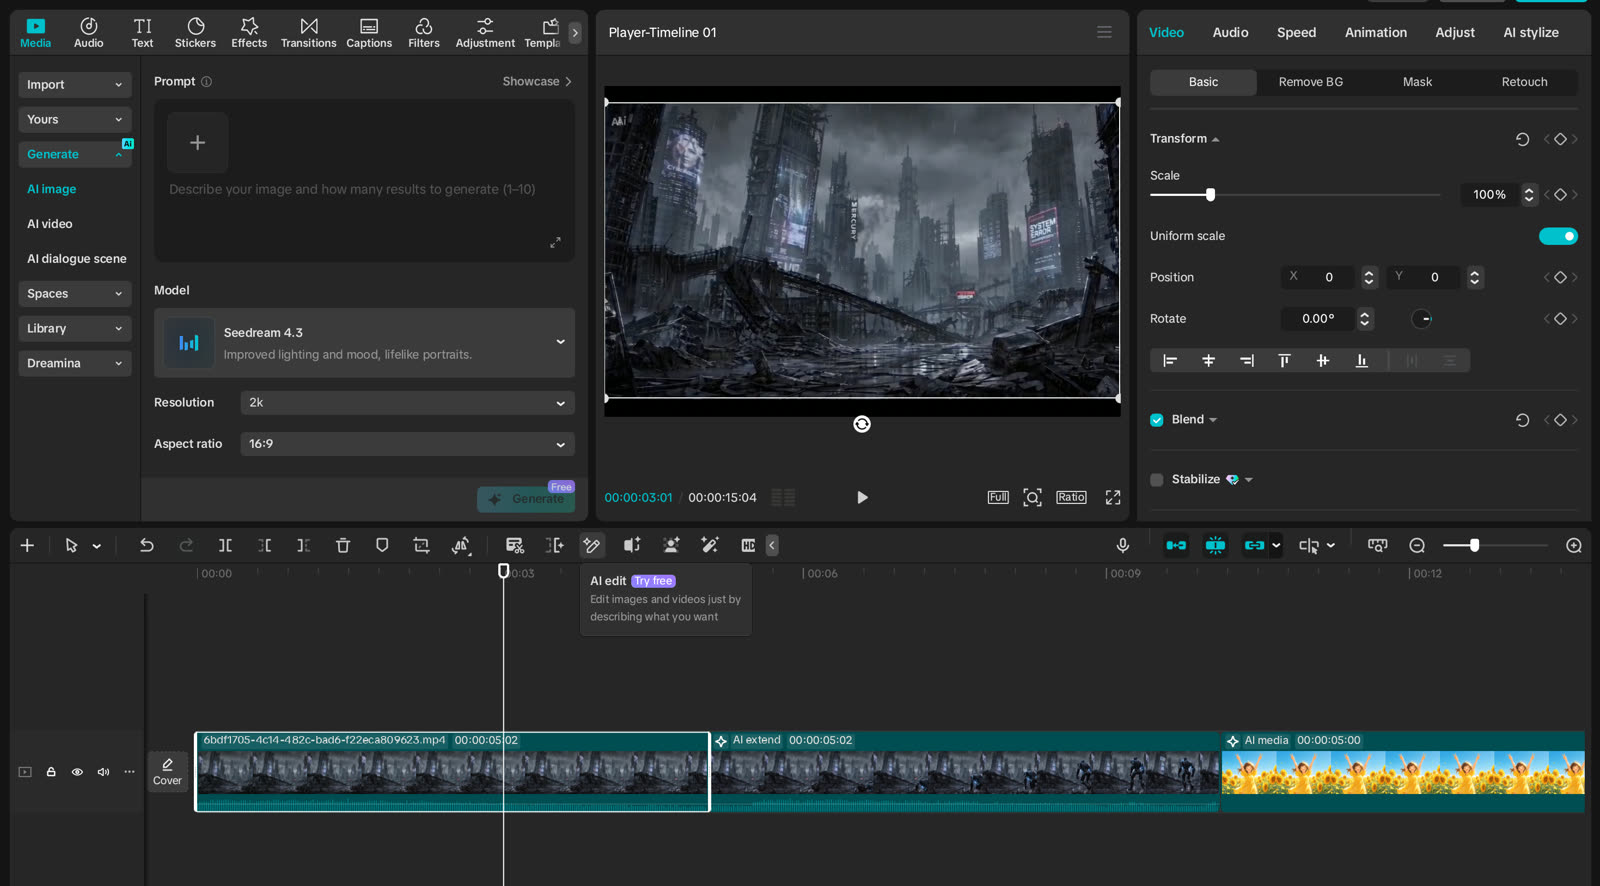
Task: Click the HD enhance icon
Action: coord(748,545)
